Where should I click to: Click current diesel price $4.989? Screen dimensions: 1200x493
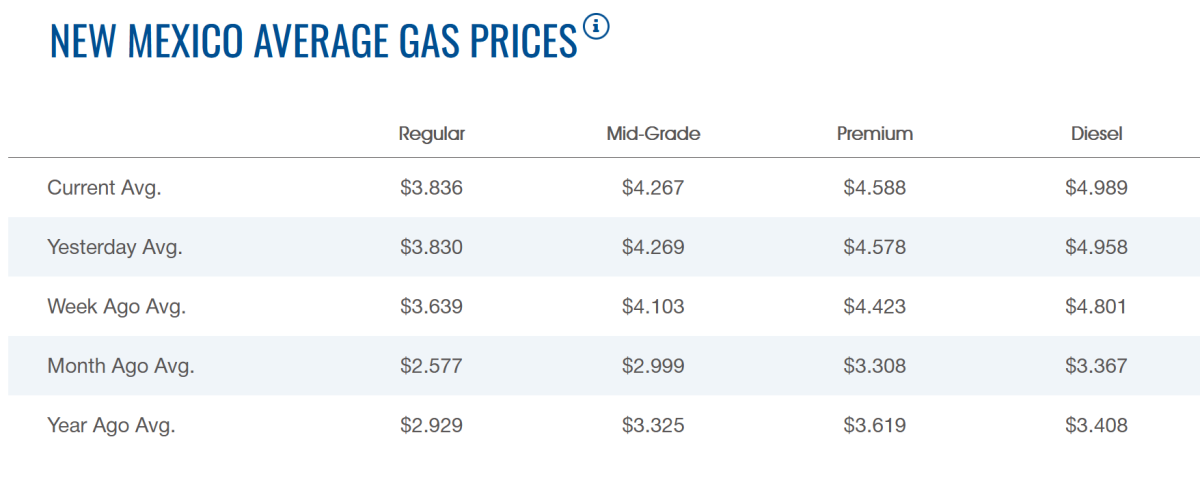pyautogui.click(x=1096, y=187)
